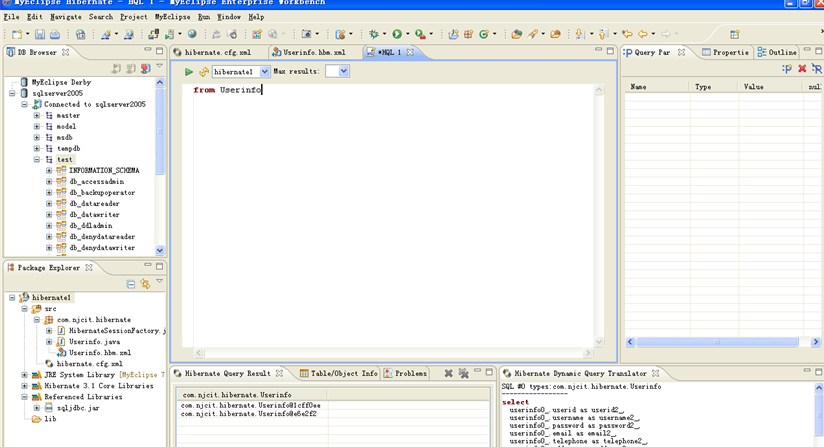Open the hibernate1 configuration dropdown
The width and height of the screenshot is (824, 447).
[264, 71]
